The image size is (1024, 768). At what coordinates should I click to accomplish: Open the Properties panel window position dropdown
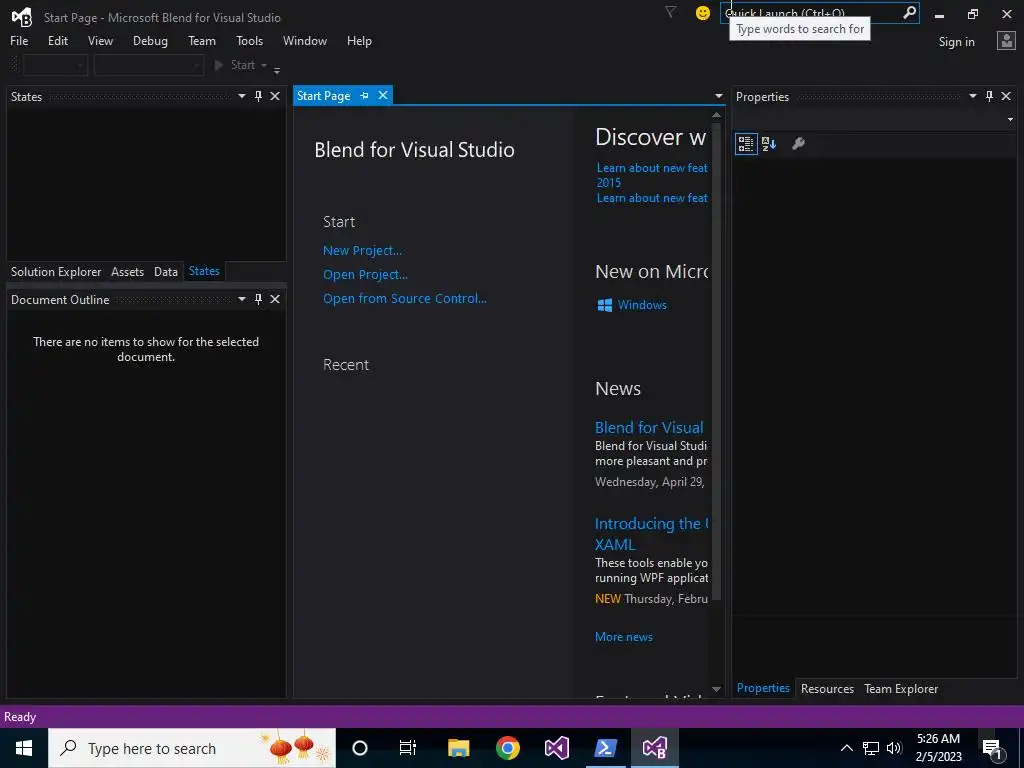(x=972, y=96)
